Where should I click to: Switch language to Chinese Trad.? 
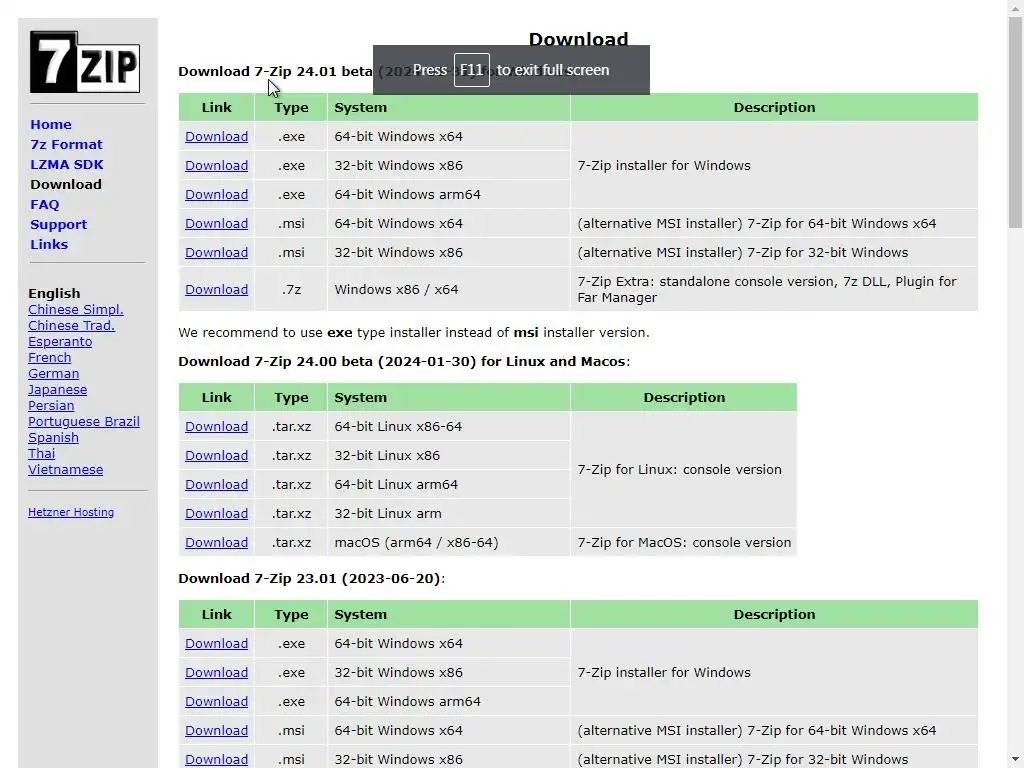[x=71, y=325]
